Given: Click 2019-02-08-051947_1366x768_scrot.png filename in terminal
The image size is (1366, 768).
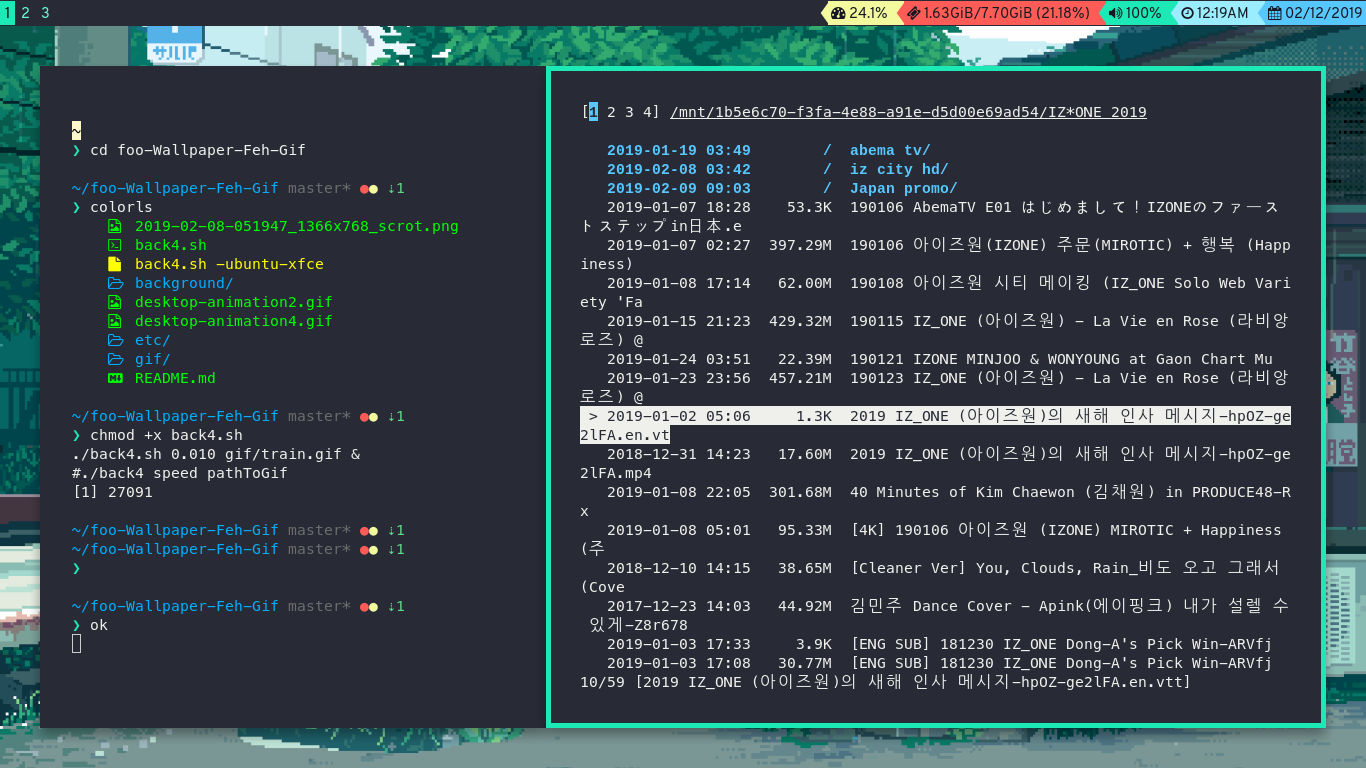Looking at the screenshot, I should click(x=297, y=226).
